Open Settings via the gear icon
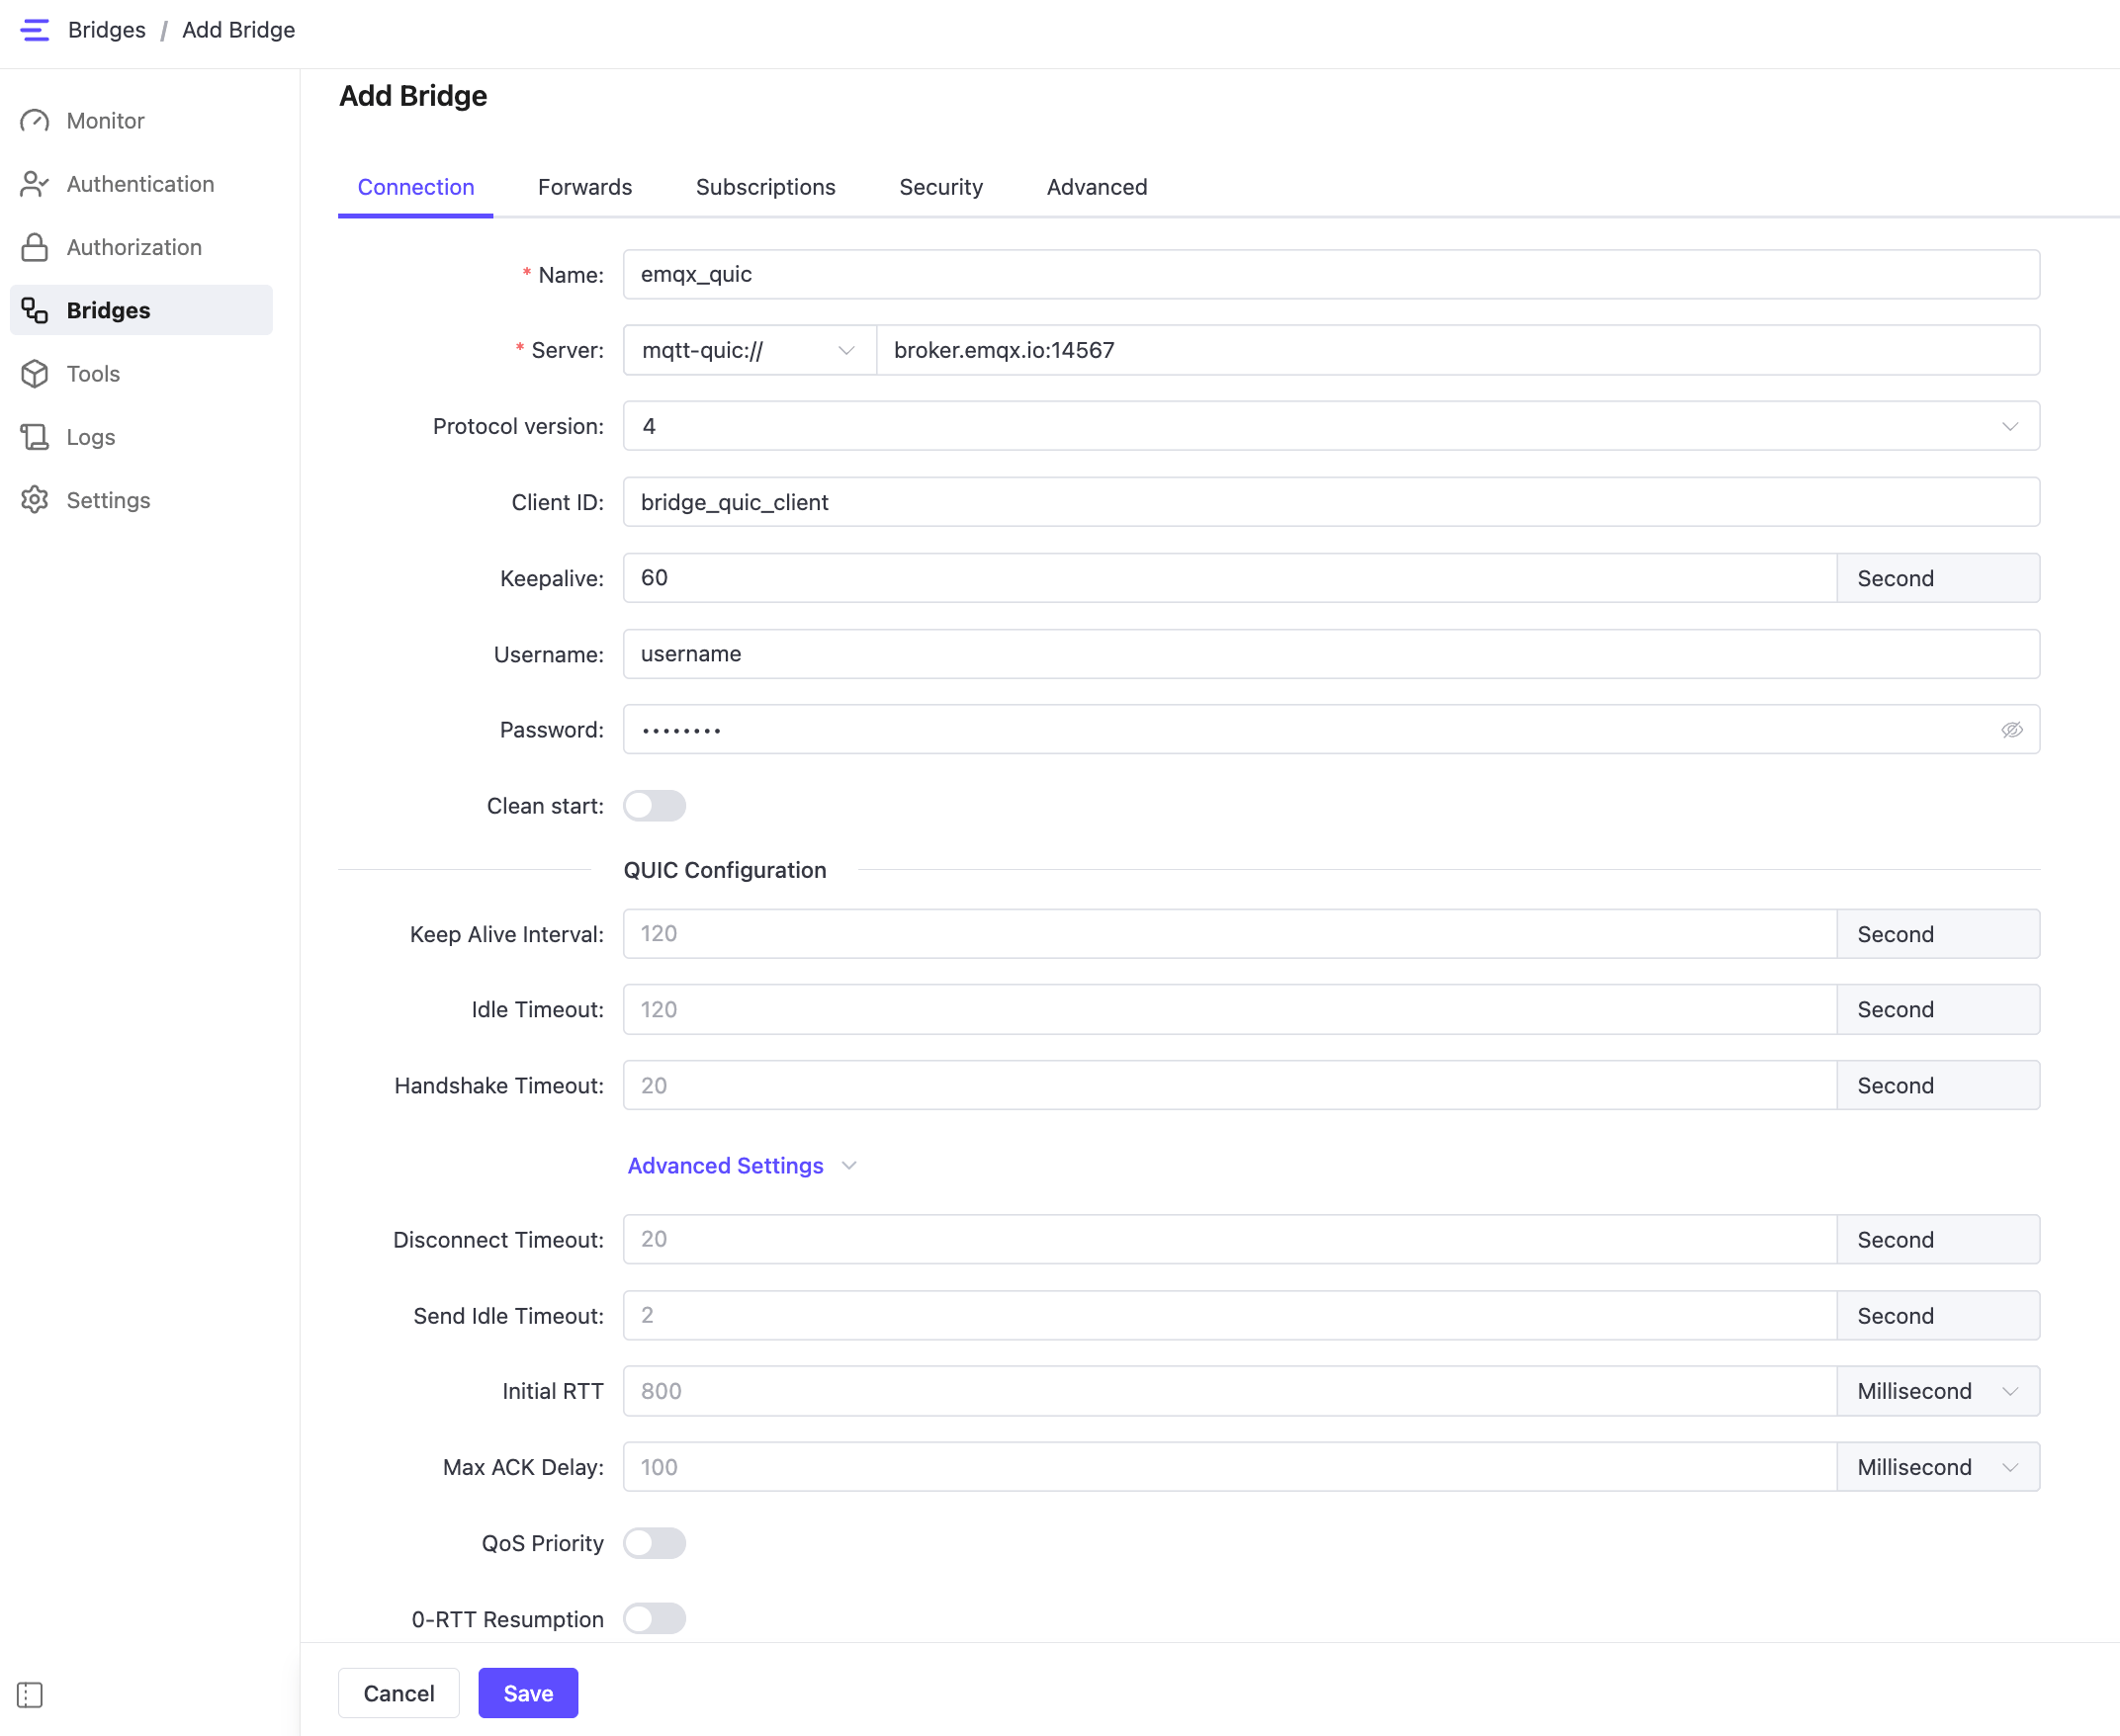2120x1736 pixels. (35, 500)
